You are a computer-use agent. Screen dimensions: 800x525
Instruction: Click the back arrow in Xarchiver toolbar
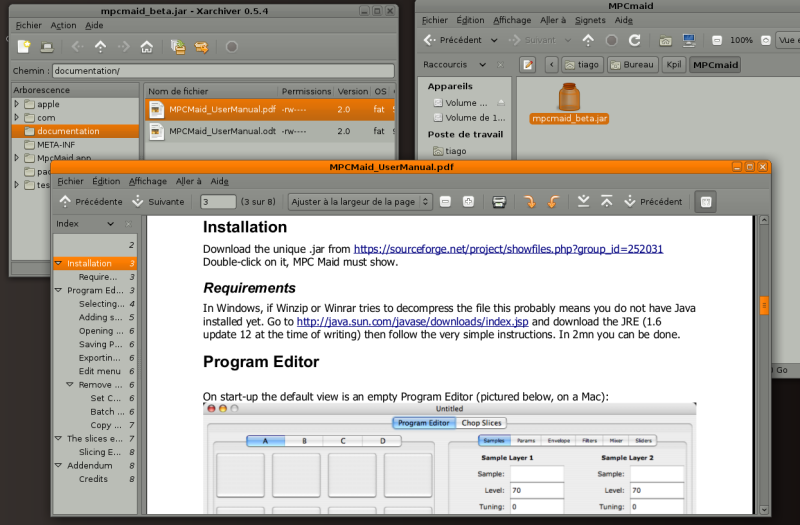pos(77,47)
